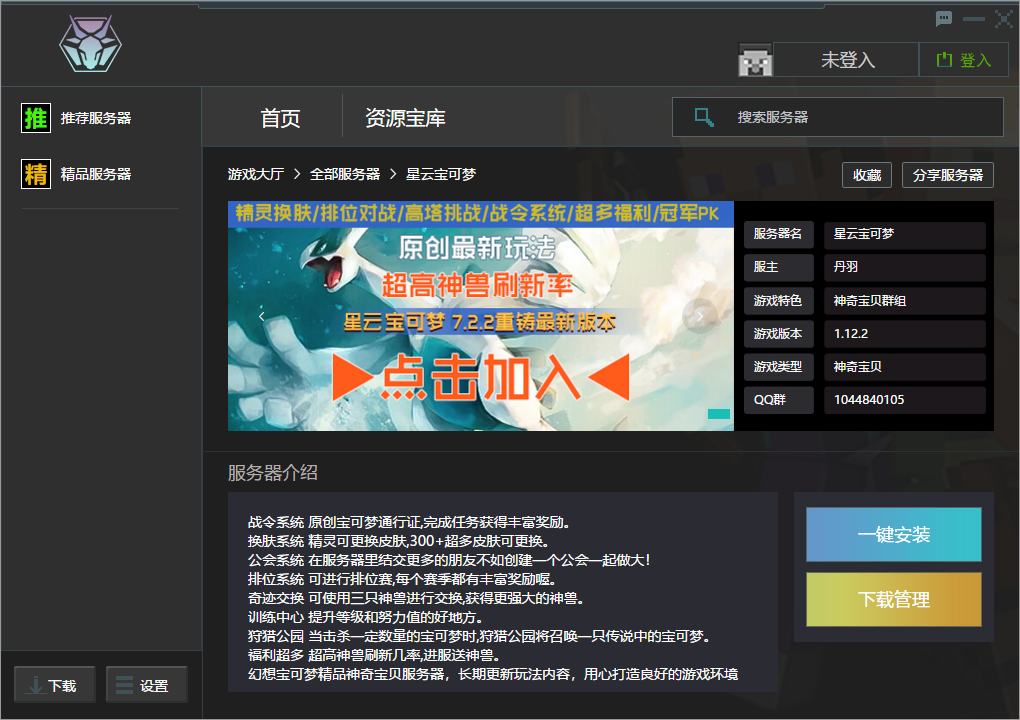Toggle 收藏 to favorite this server
1020x720 pixels.
point(866,174)
